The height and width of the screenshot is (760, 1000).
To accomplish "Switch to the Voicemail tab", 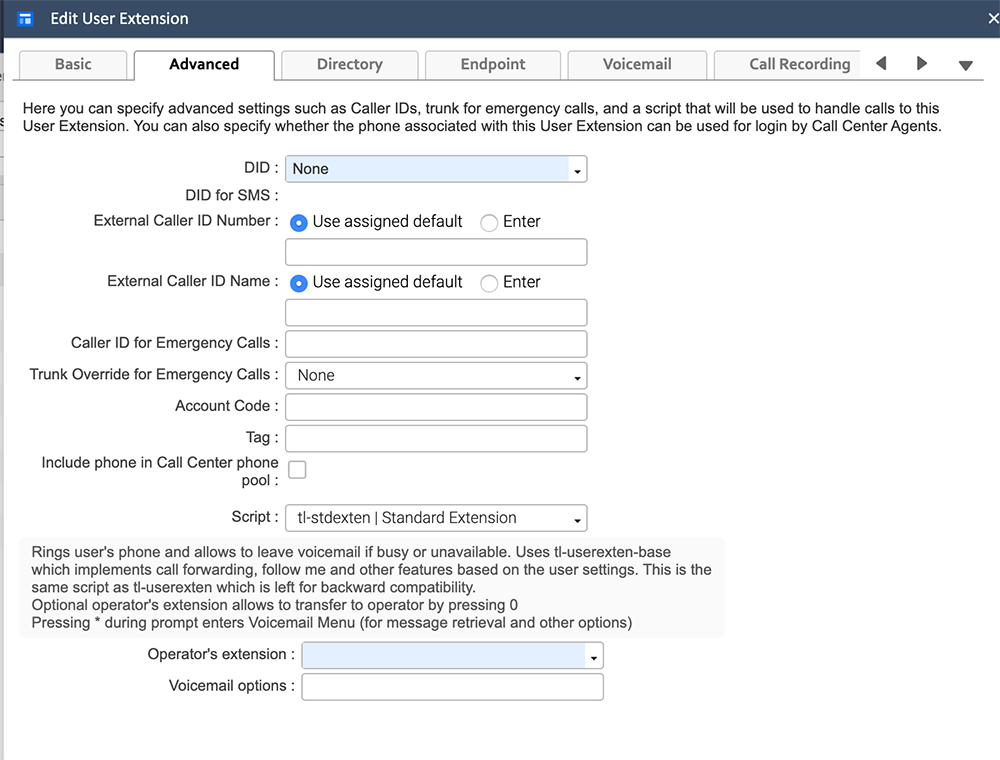I will tap(637, 64).
